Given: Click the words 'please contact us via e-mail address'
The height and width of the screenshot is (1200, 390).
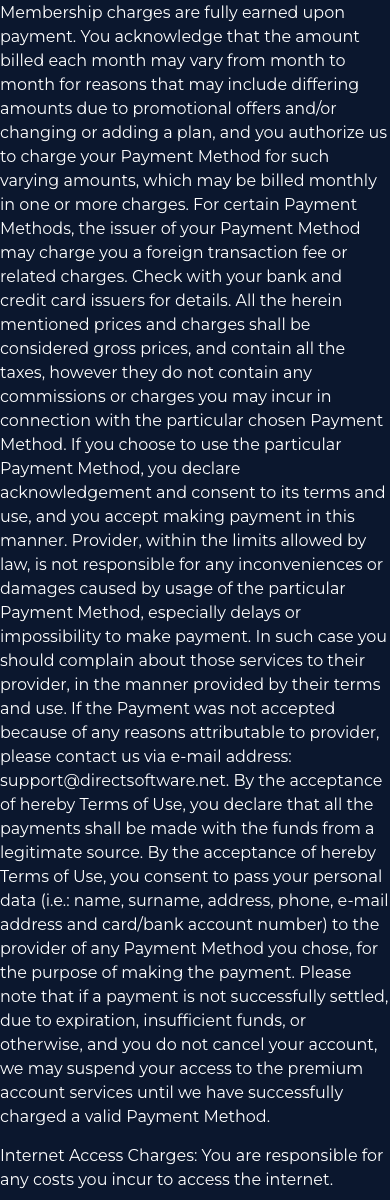Looking at the screenshot, I should (145, 756).
